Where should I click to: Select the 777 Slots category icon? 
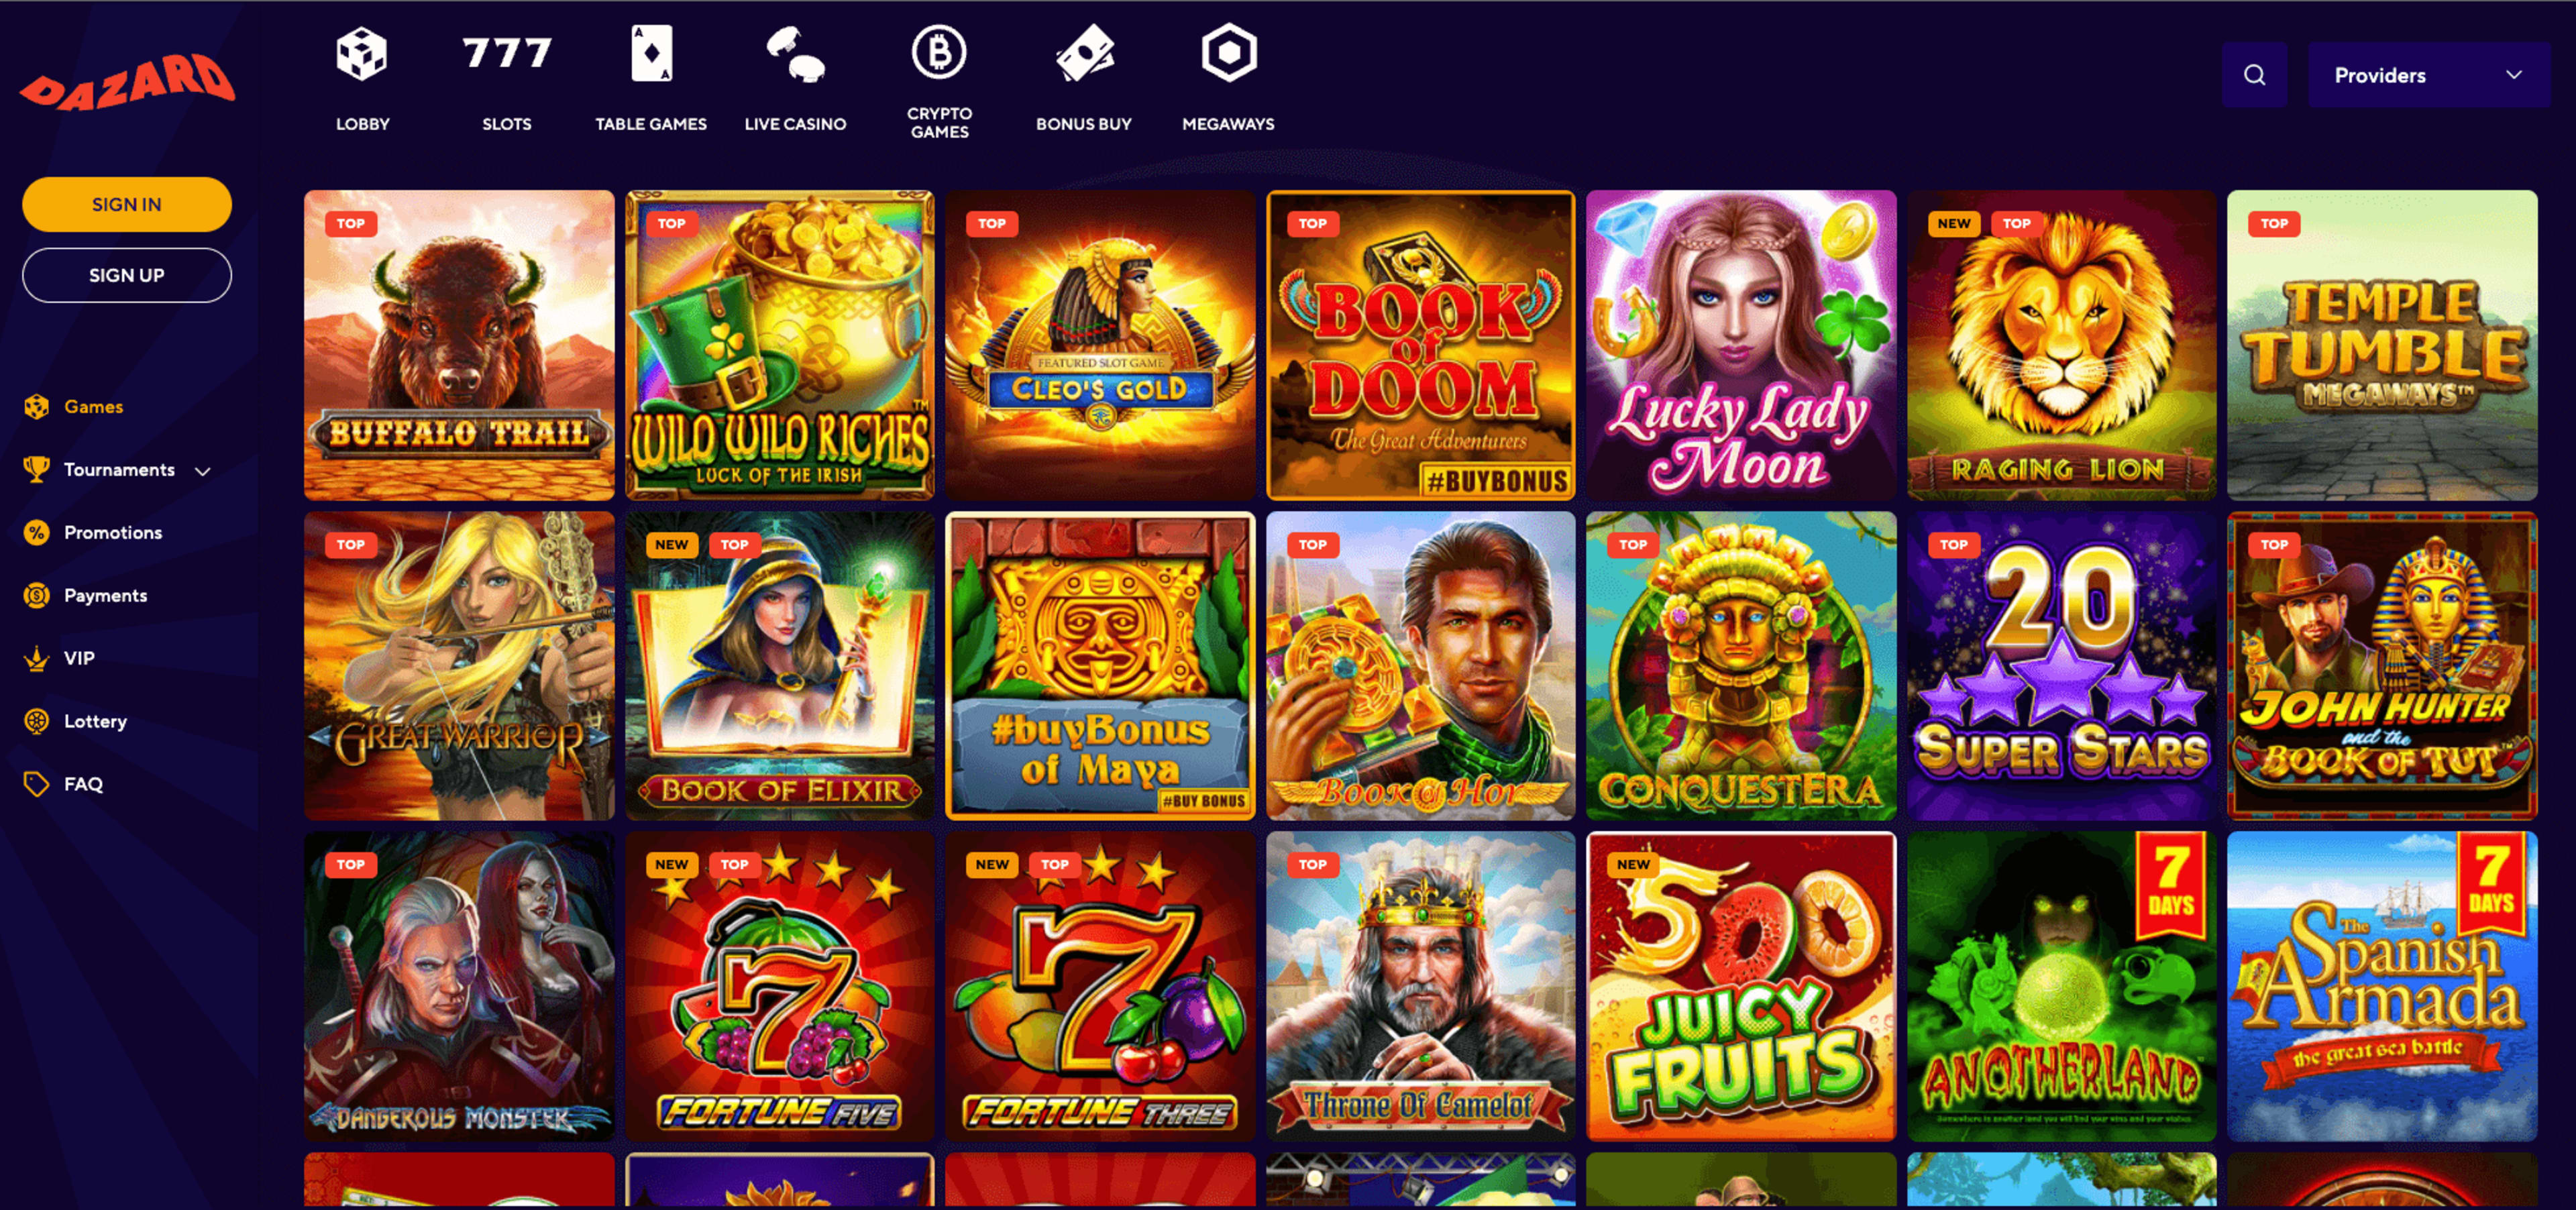[507, 53]
